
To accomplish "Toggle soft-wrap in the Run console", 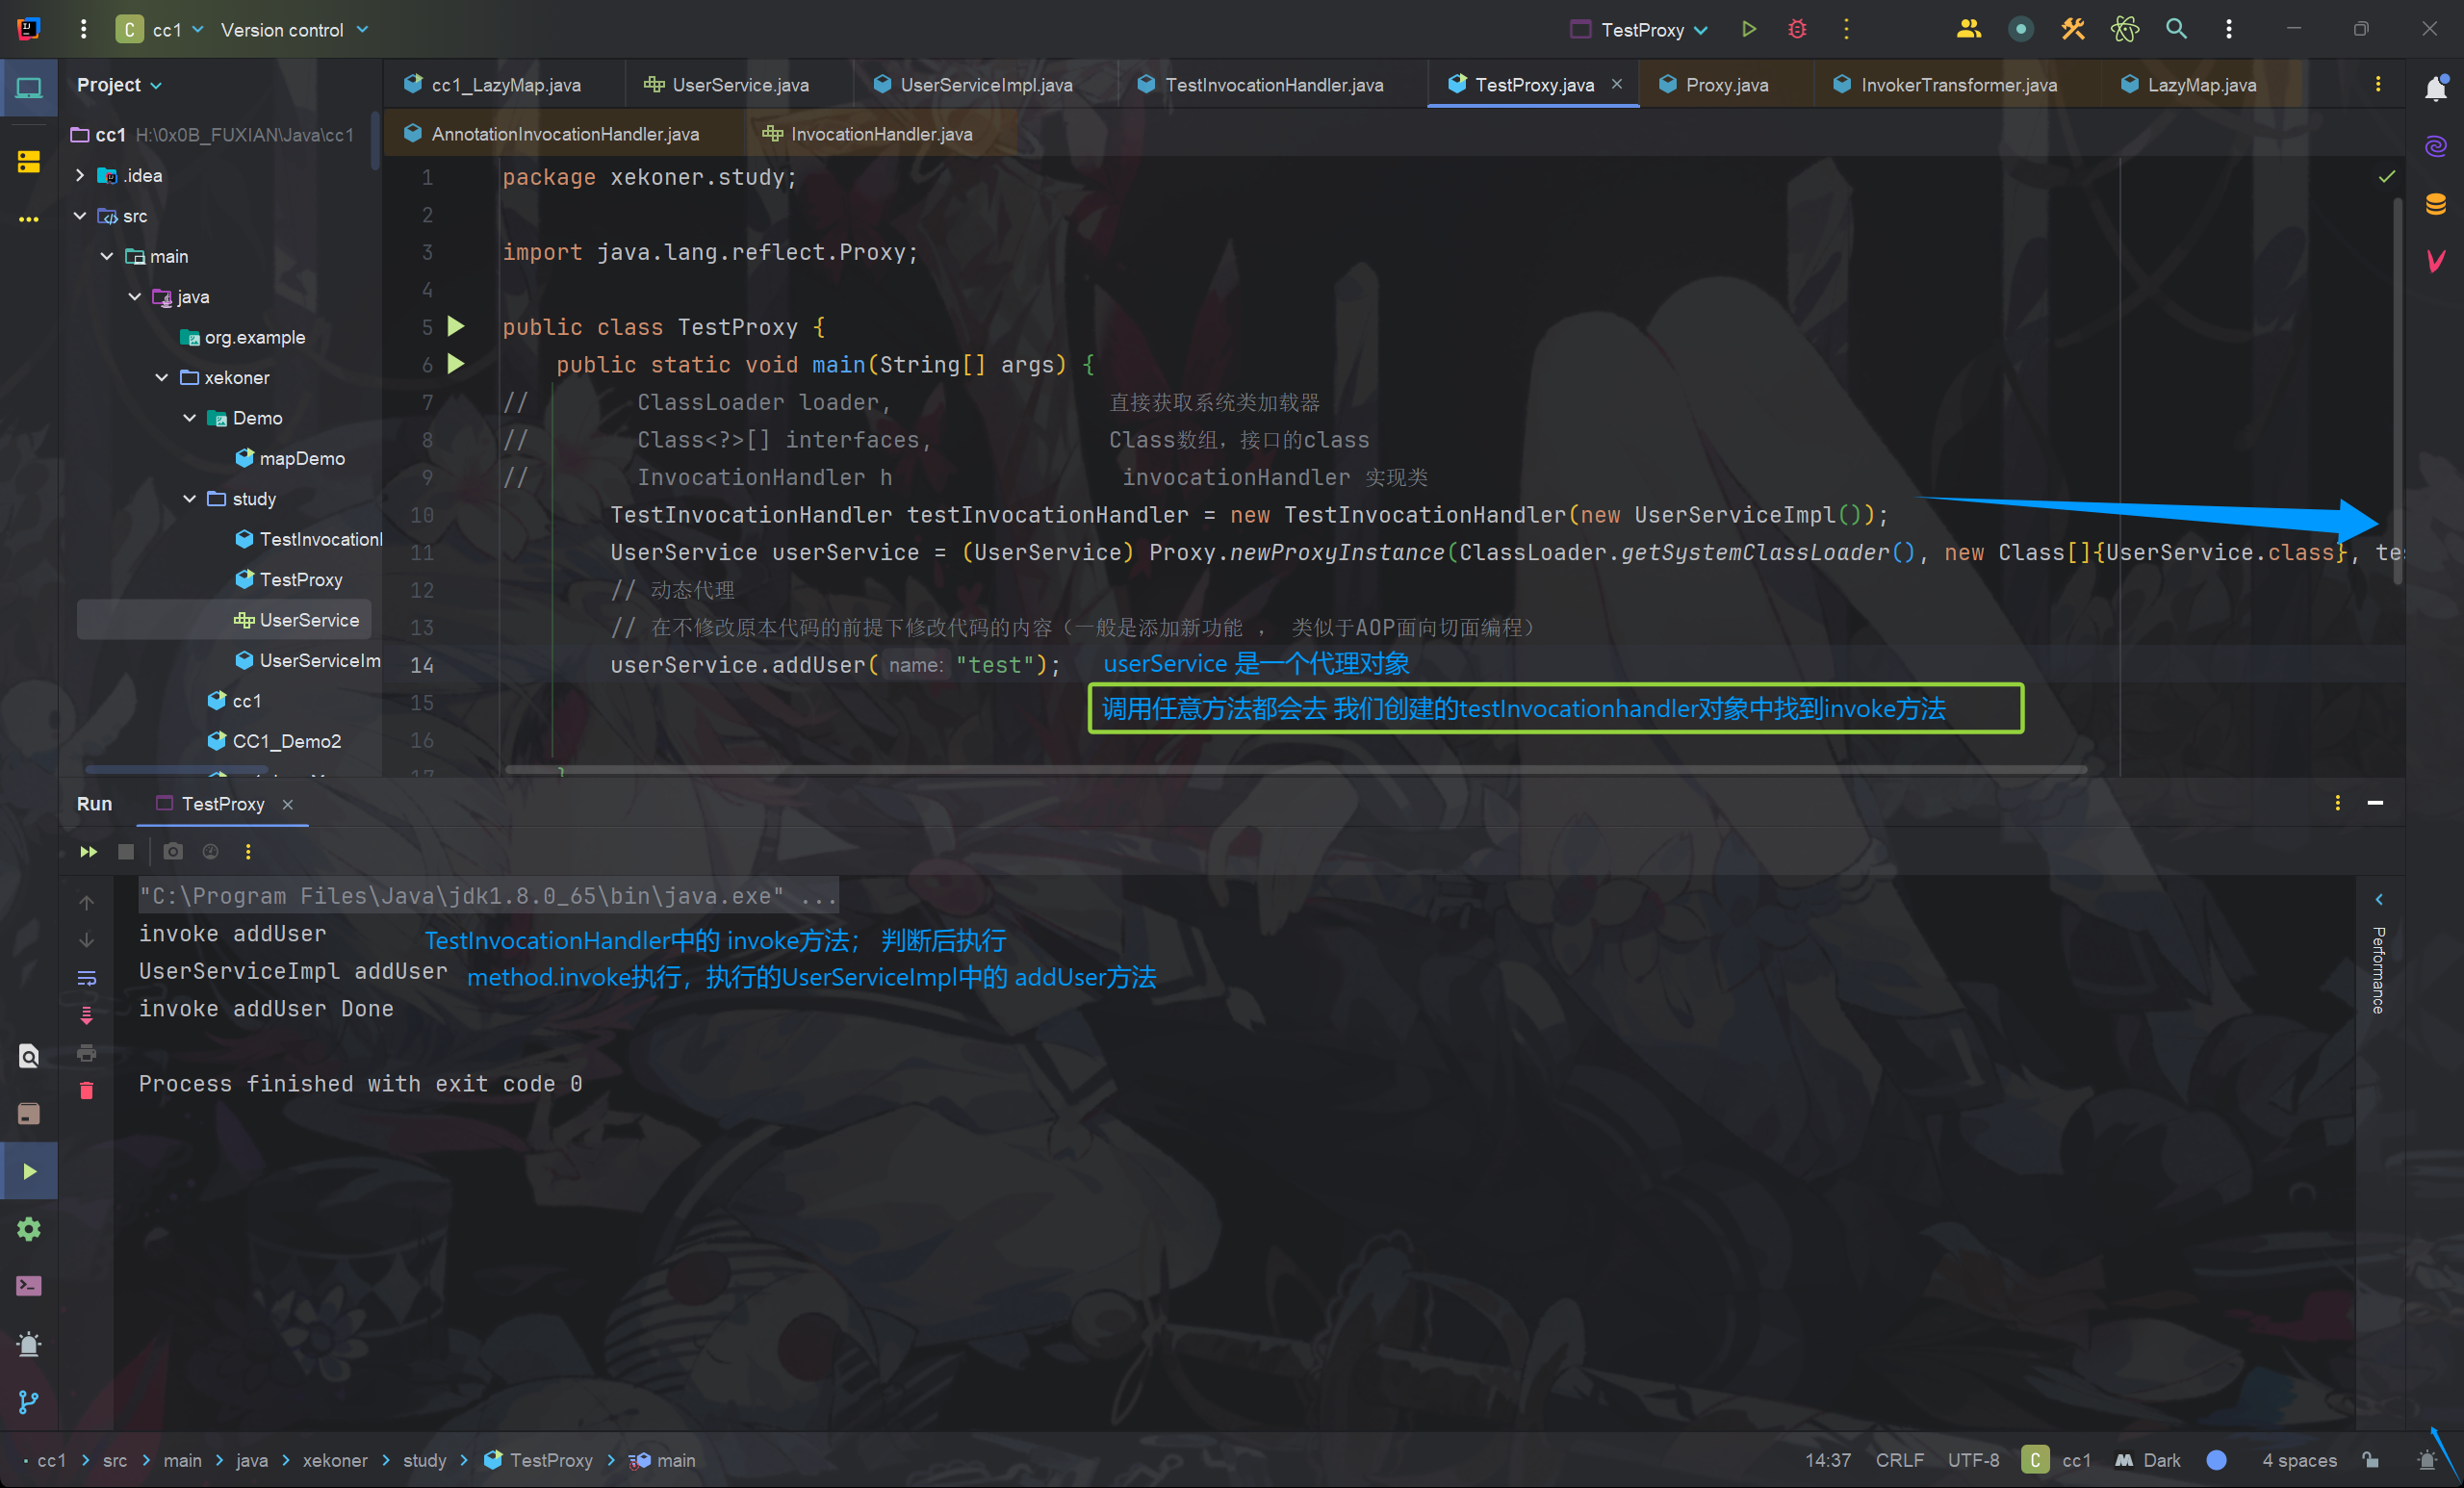I will (87, 978).
